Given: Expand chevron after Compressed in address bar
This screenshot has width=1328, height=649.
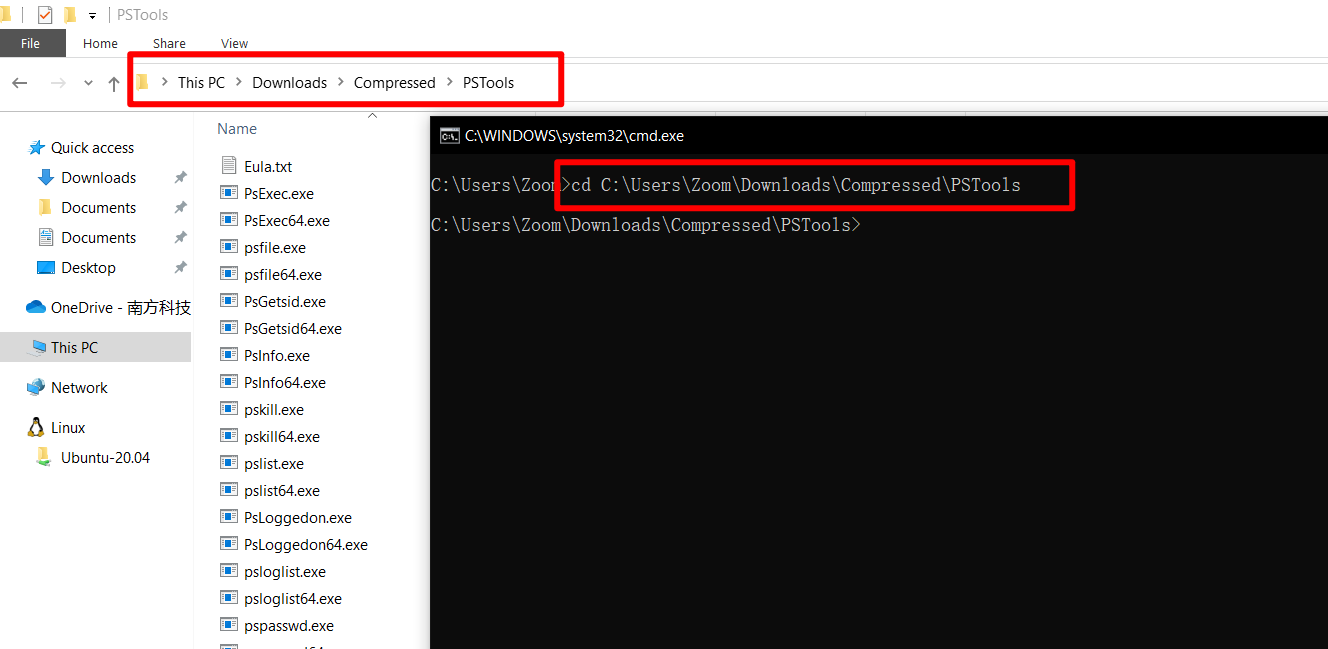Looking at the screenshot, I should click(x=450, y=82).
